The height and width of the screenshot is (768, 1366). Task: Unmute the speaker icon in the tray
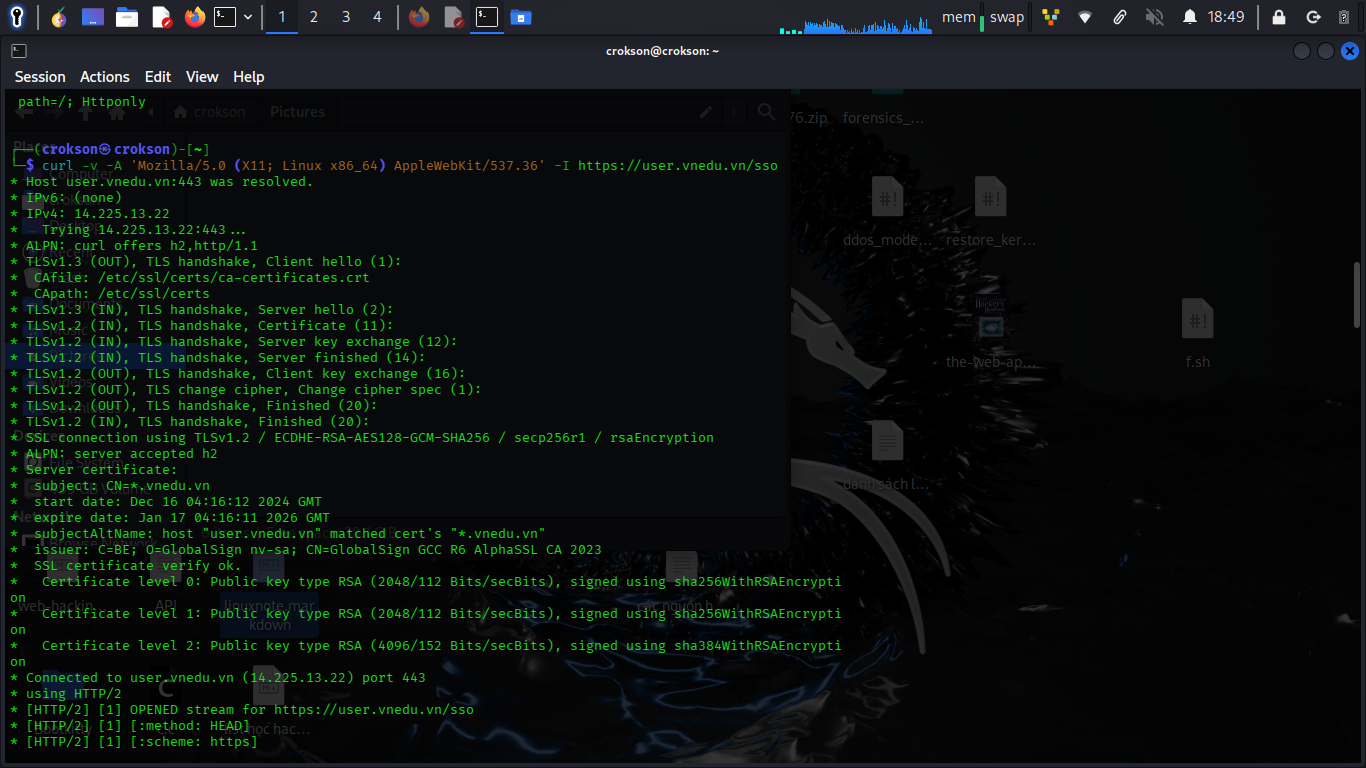(x=1155, y=16)
